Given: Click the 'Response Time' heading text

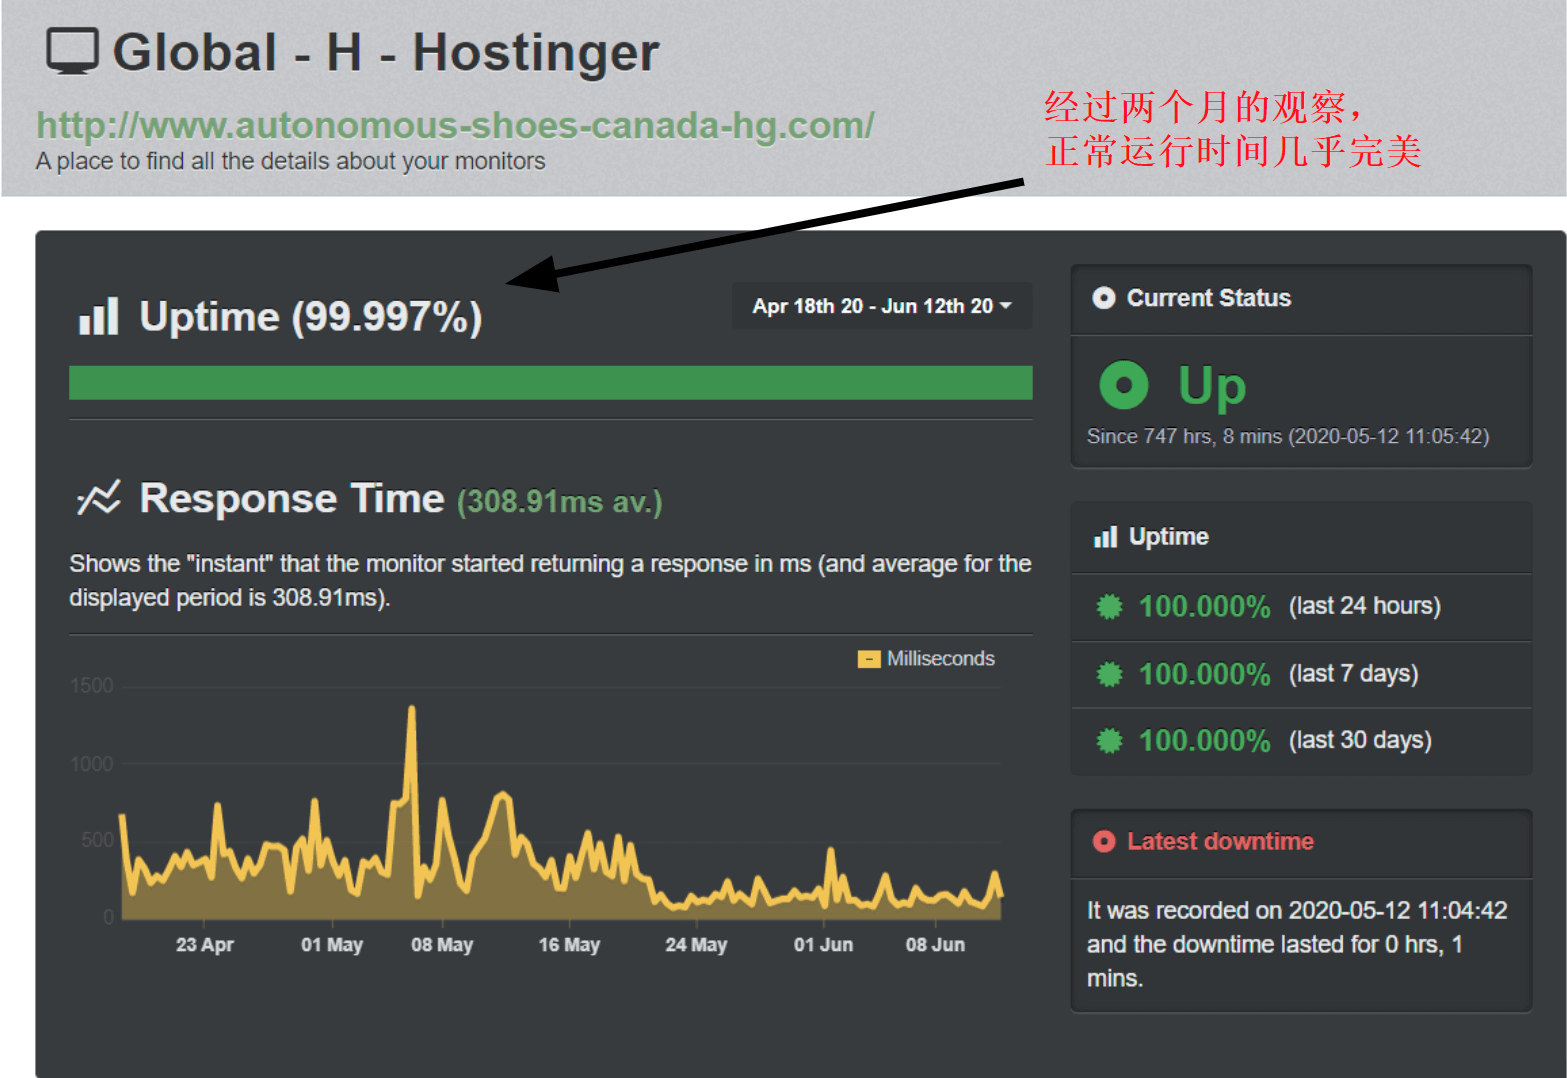Looking at the screenshot, I should pyautogui.click(x=292, y=498).
